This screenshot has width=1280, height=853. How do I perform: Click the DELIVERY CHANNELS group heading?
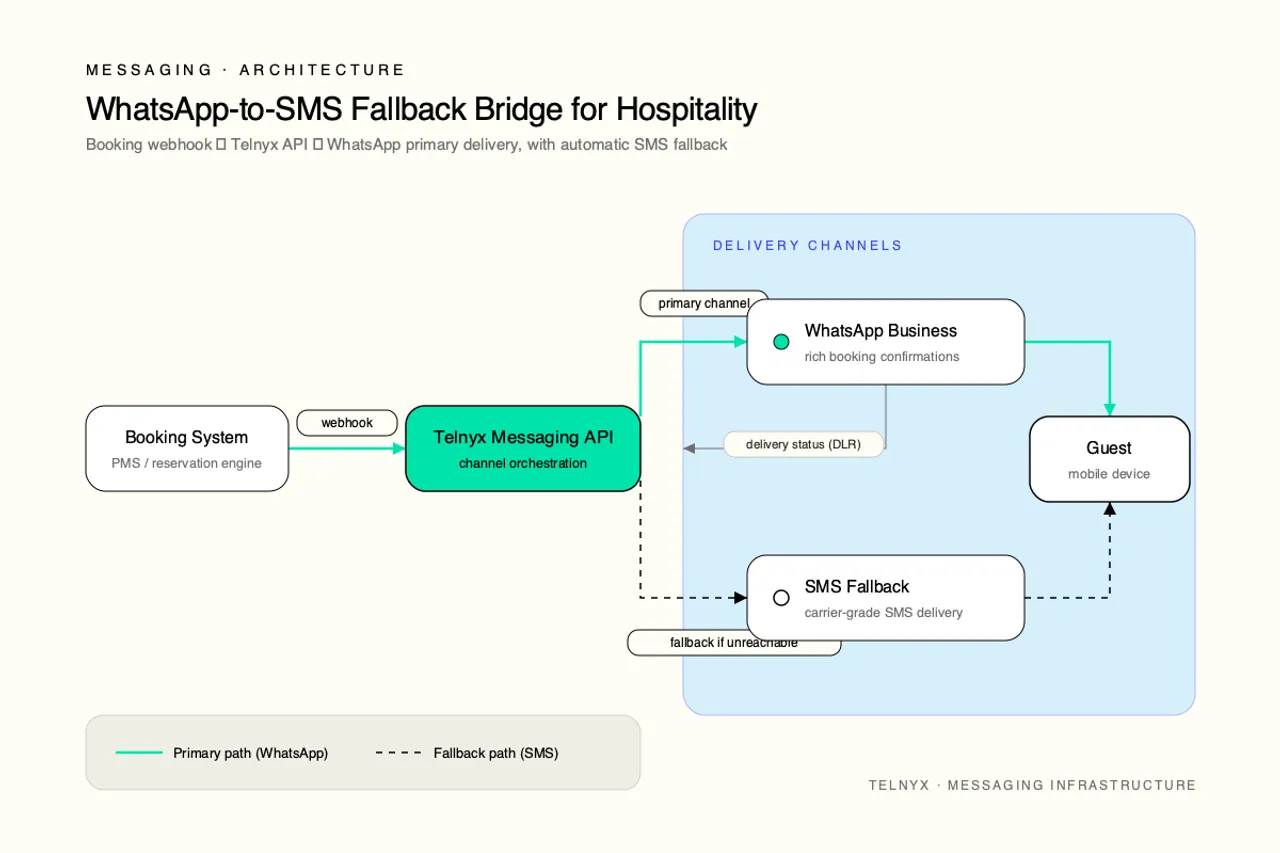click(808, 245)
